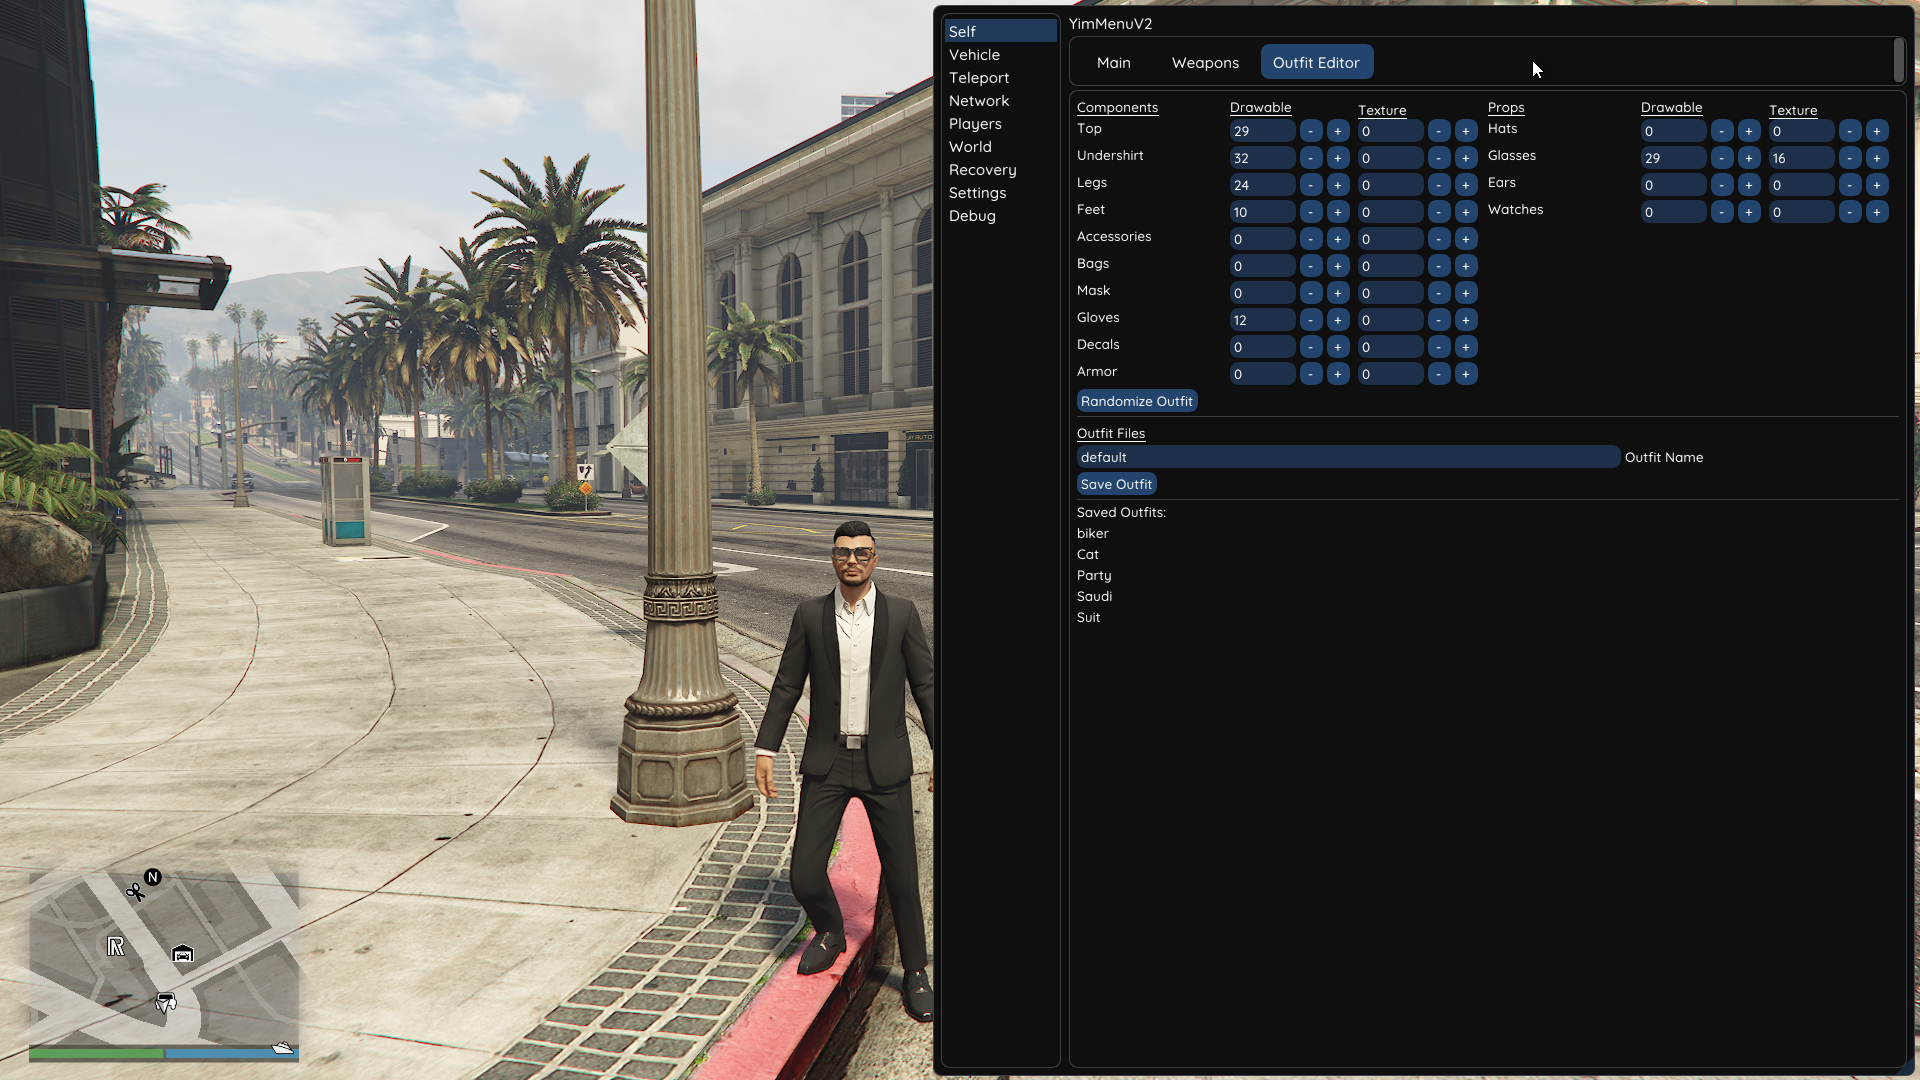Increase the Mask drawable value

click(x=1338, y=293)
